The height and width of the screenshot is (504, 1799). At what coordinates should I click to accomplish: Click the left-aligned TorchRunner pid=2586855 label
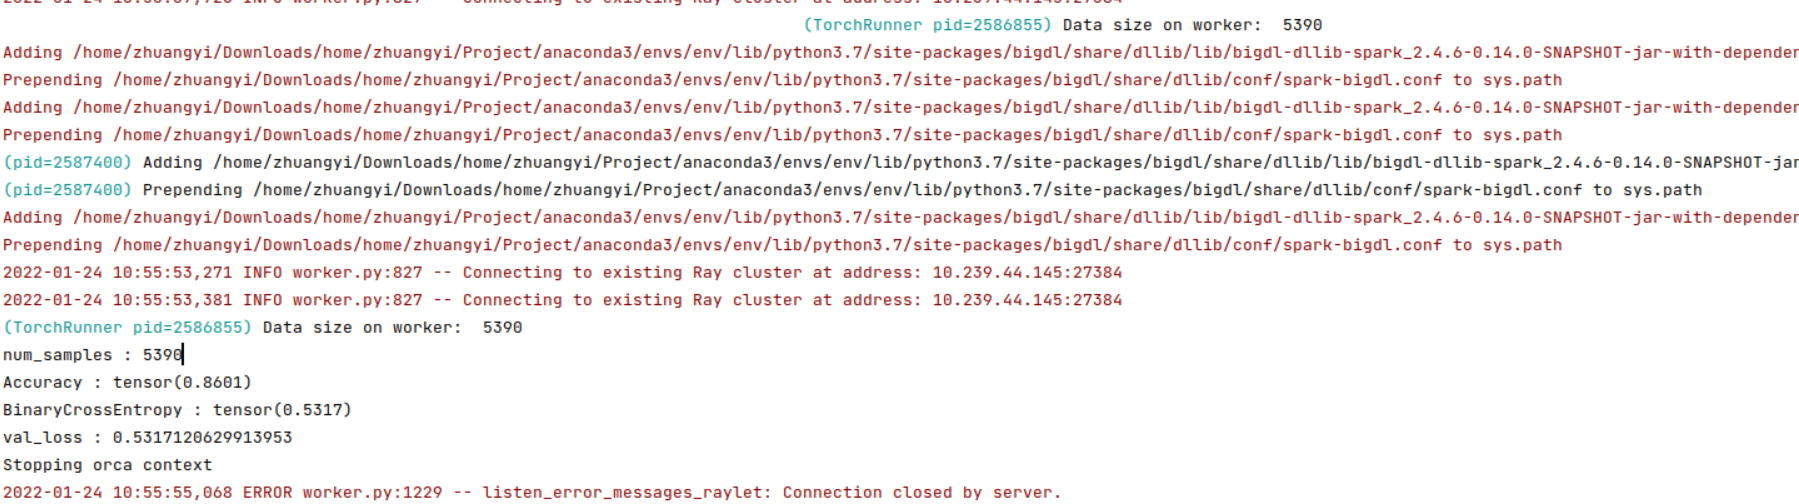pos(127,327)
